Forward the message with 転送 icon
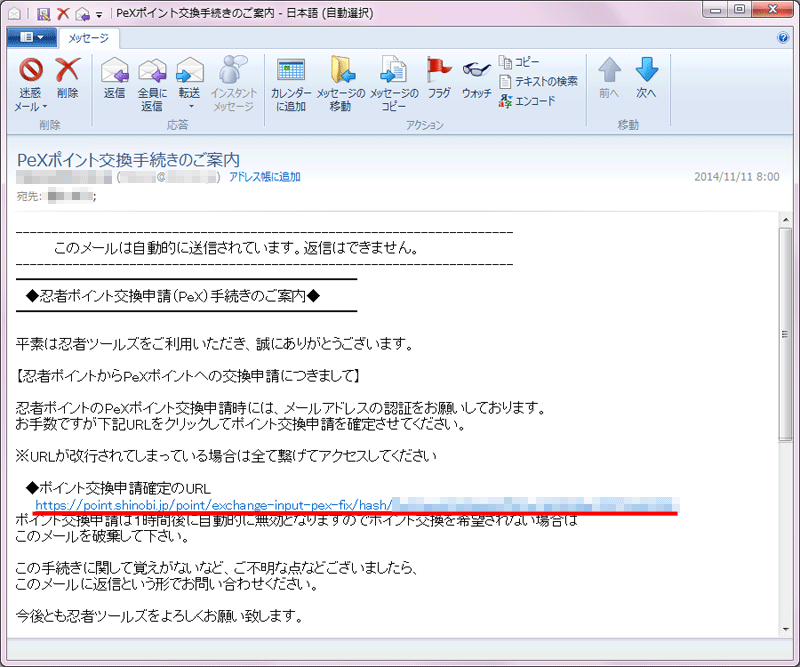 (189, 70)
